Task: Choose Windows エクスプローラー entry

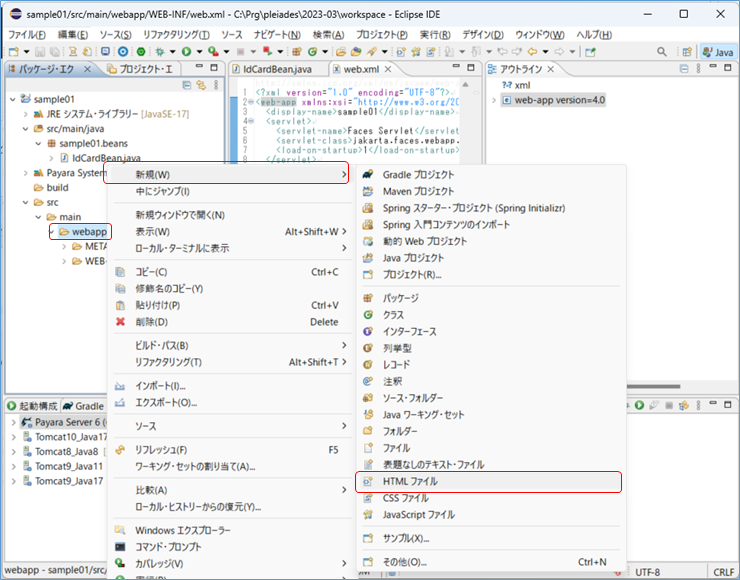Action: click(x=231, y=530)
